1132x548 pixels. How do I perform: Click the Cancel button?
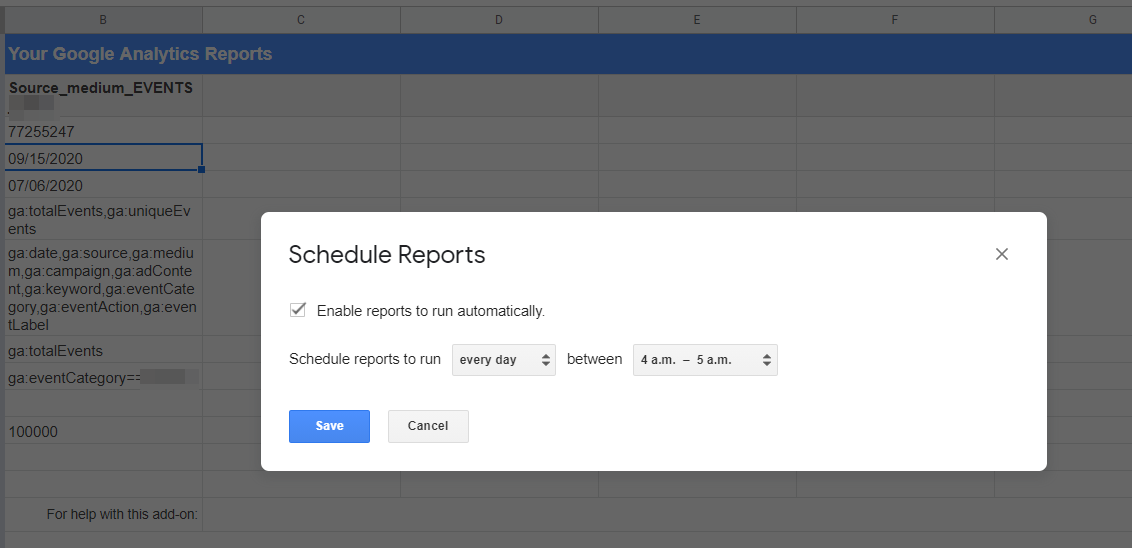click(428, 426)
